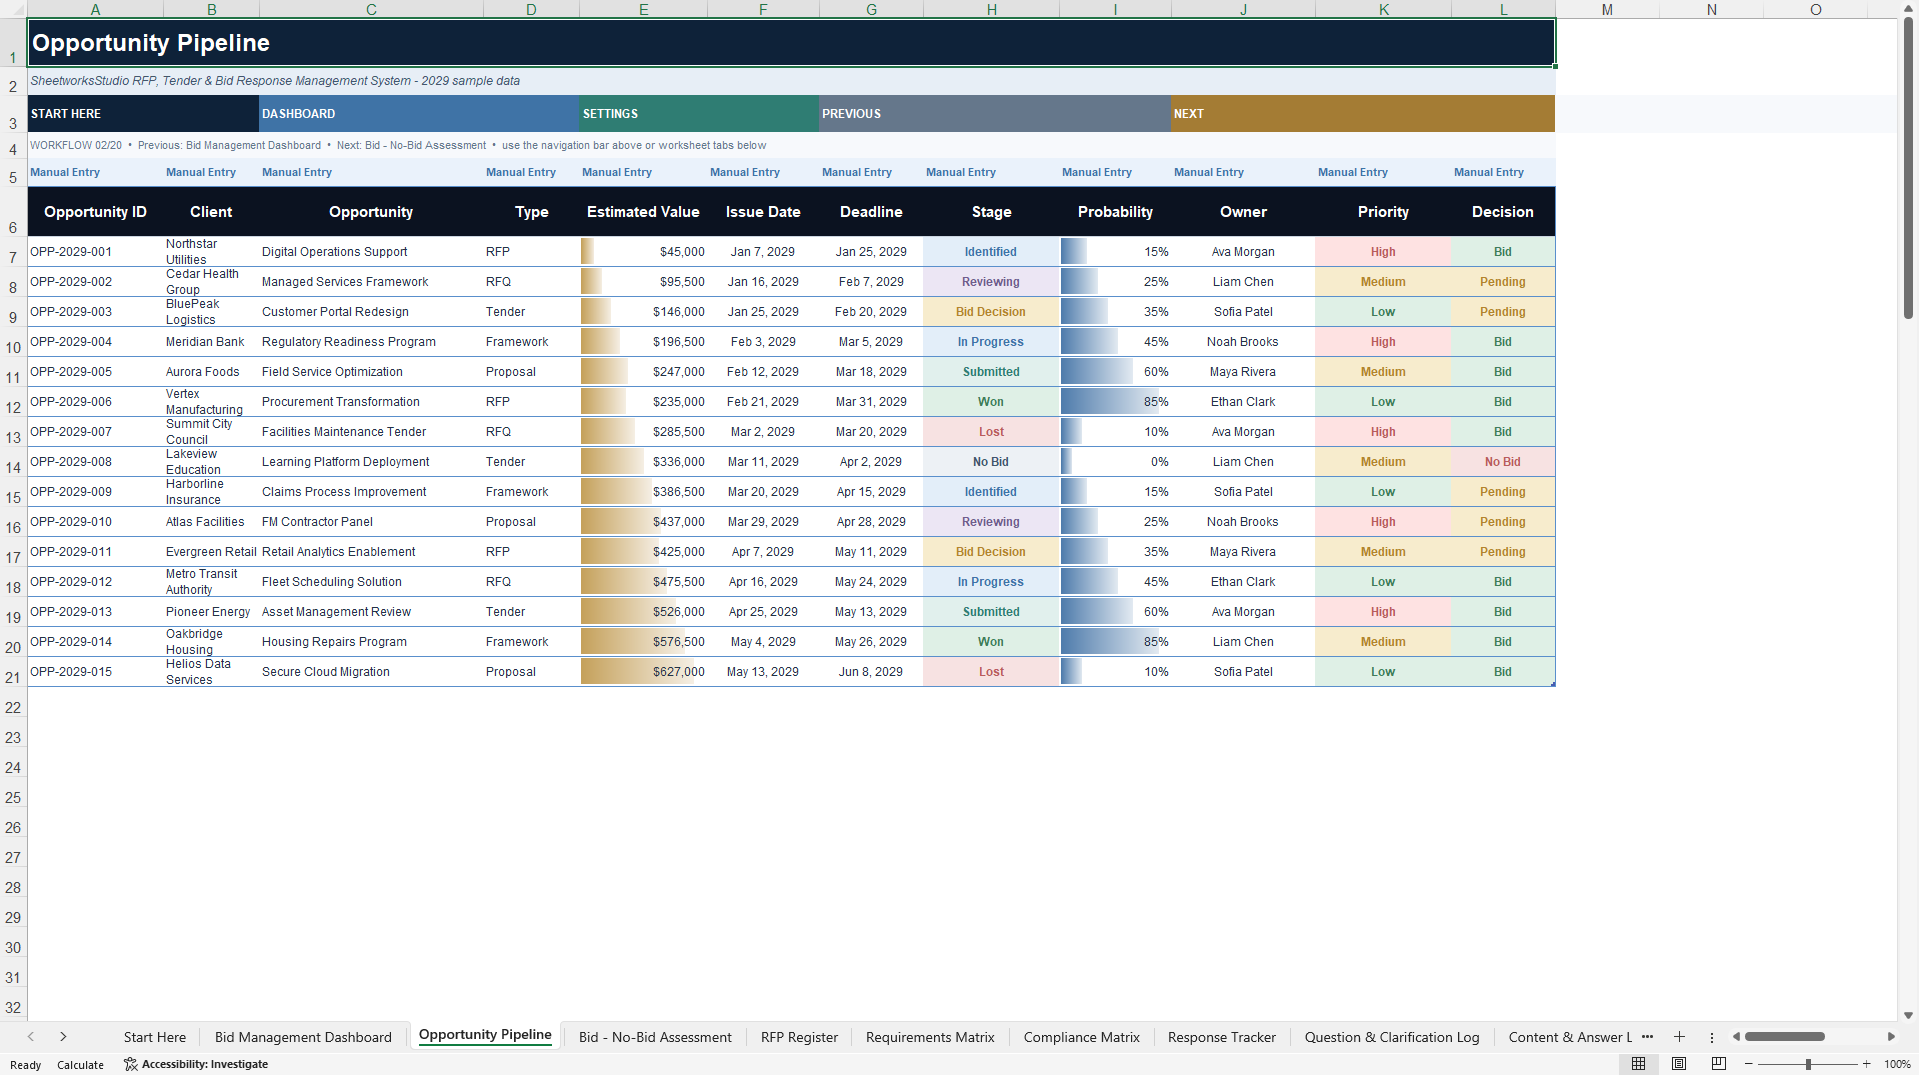The width and height of the screenshot is (1919, 1075).
Task: Click the vertical scrollbar down arrow
Action: click(x=1908, y=1015)
